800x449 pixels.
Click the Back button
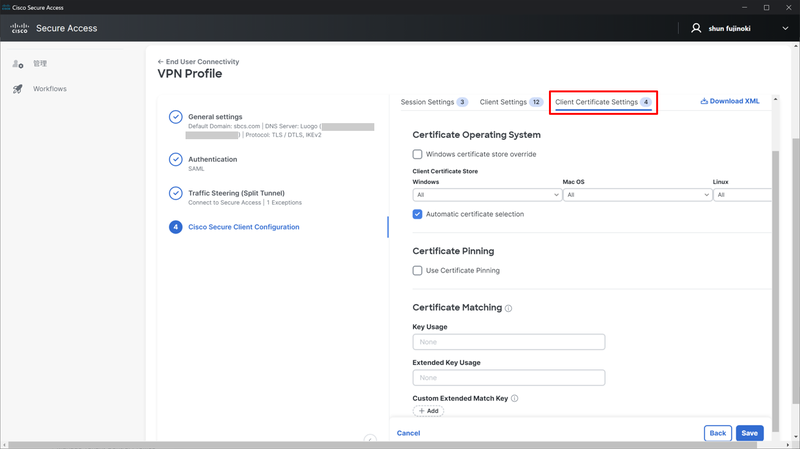[x=718, y=433]
